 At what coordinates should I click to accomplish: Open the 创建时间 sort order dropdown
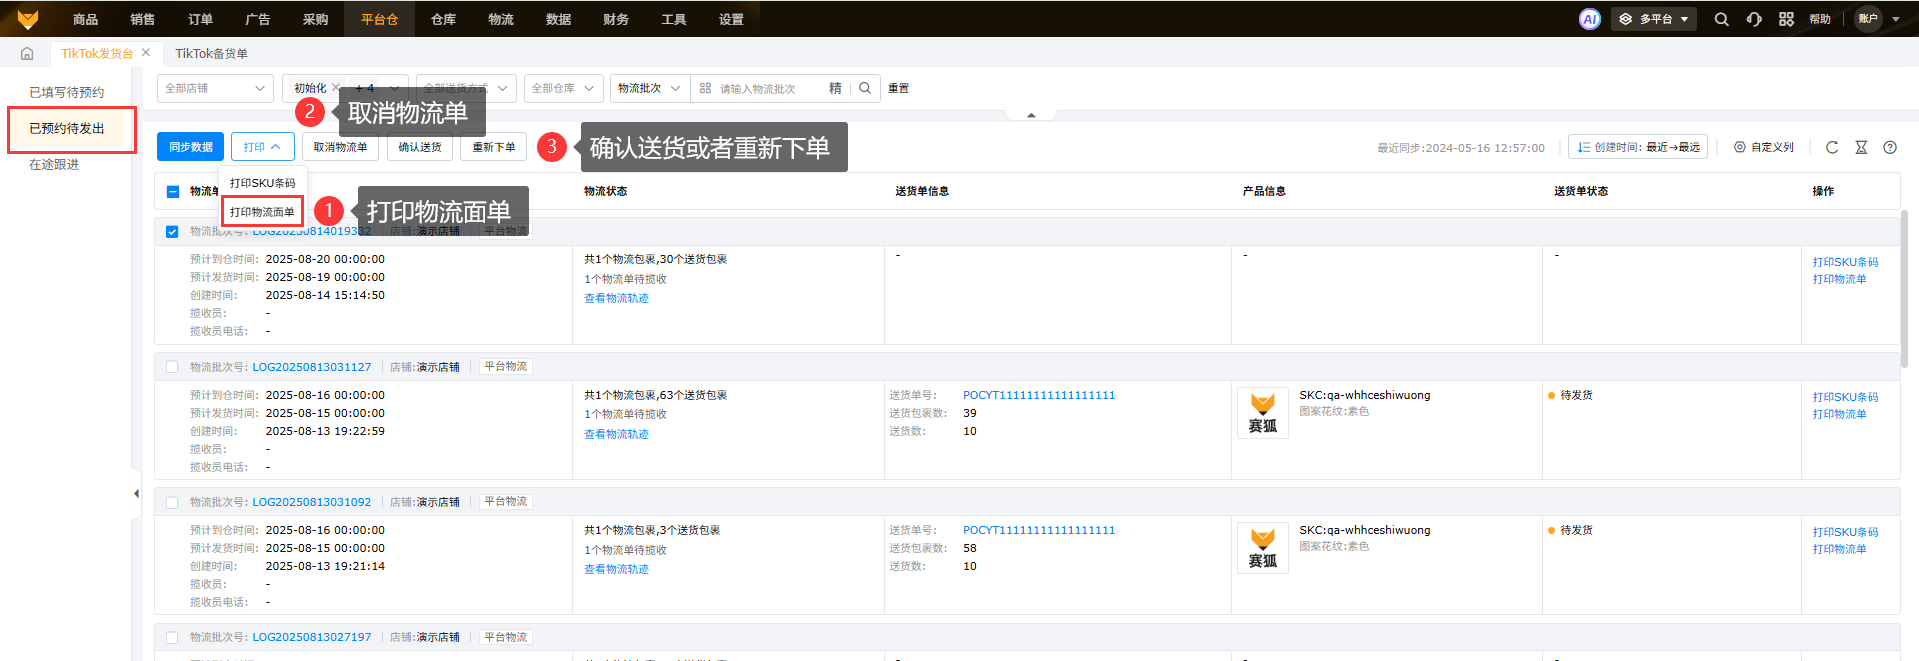[1638, 147]
